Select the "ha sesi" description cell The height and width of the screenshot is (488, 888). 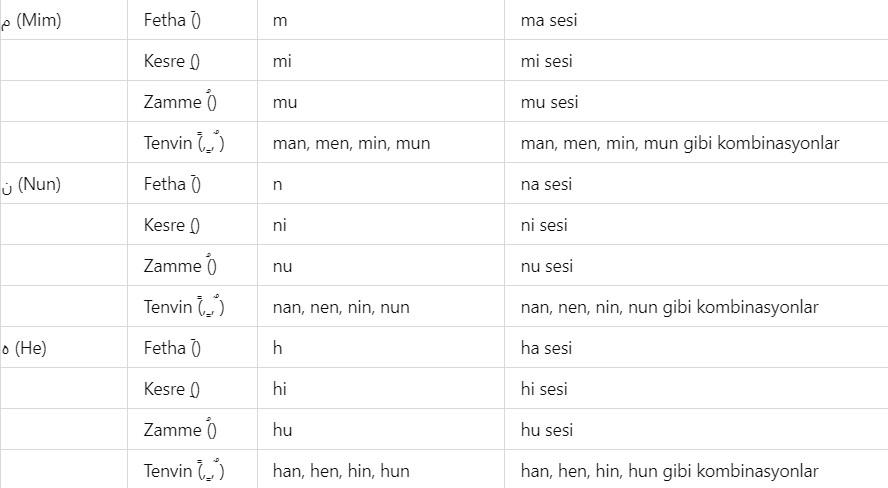(x=547, y=348)
